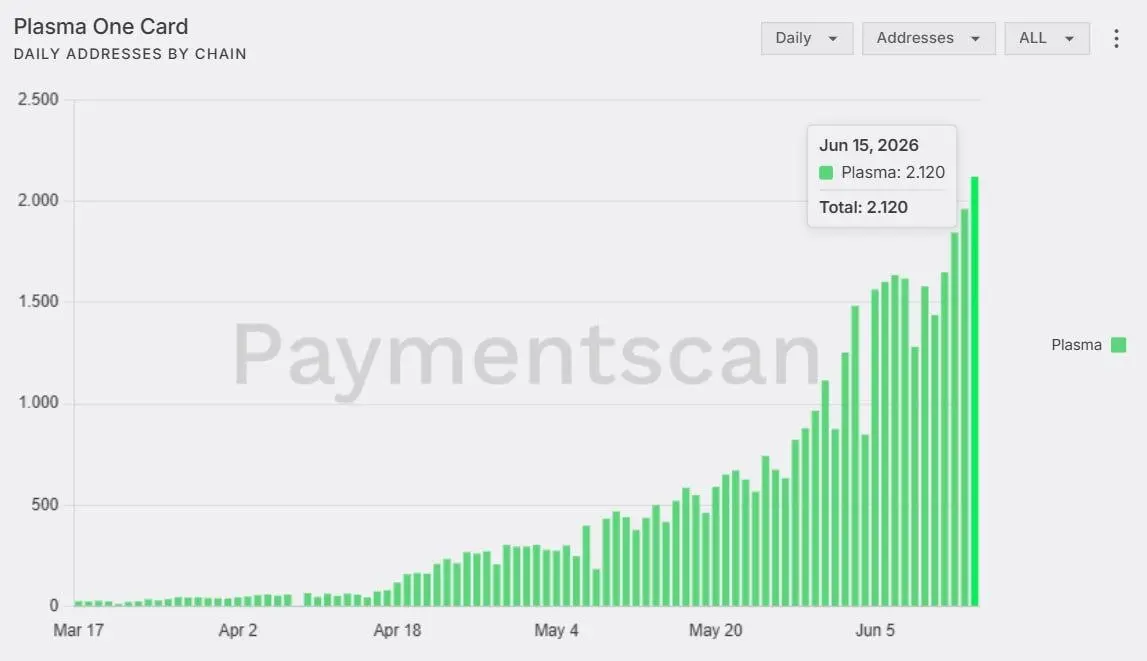Click the May 4 x-axis label
The image size is (1147, 661).
556,630
